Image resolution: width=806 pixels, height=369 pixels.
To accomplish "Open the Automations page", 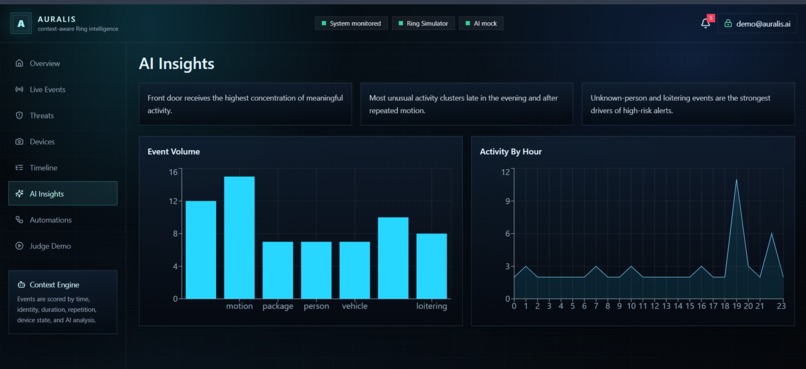I will click(x=63, y=220).
